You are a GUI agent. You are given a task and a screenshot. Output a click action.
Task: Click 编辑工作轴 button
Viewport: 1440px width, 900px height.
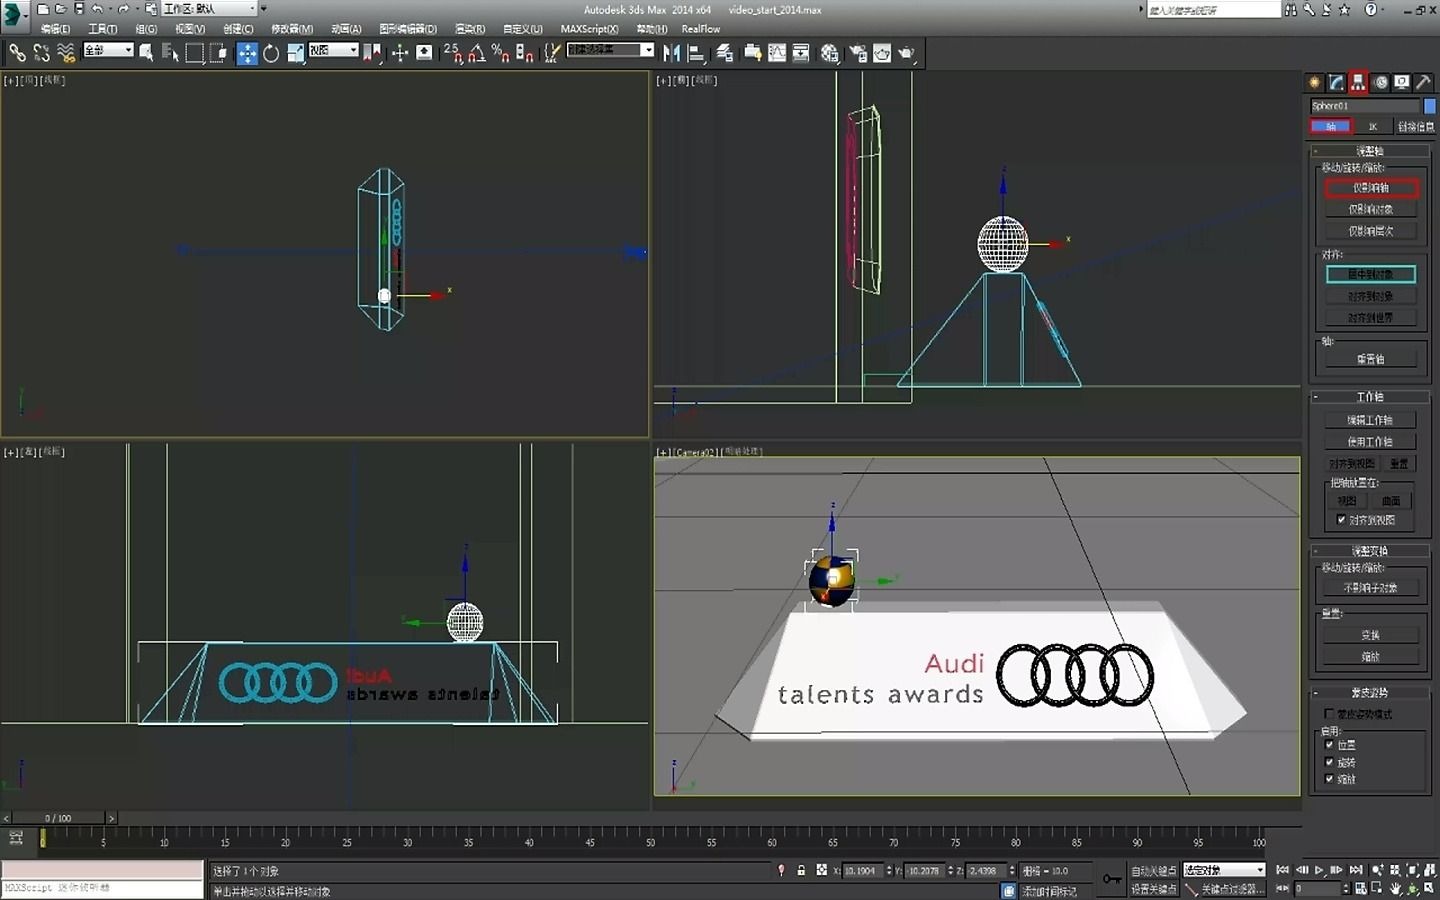coord(1369,420)
